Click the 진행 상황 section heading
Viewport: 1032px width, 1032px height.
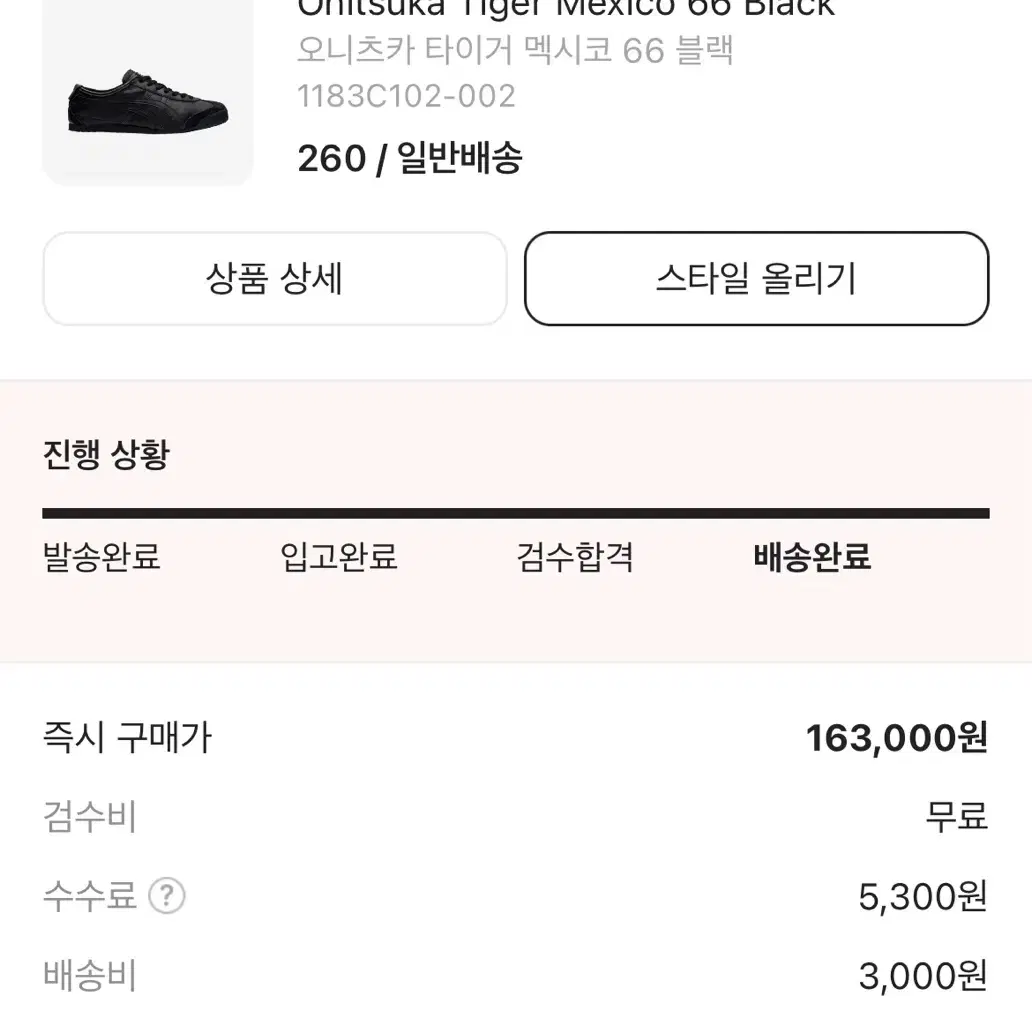[x=107, y=454]
